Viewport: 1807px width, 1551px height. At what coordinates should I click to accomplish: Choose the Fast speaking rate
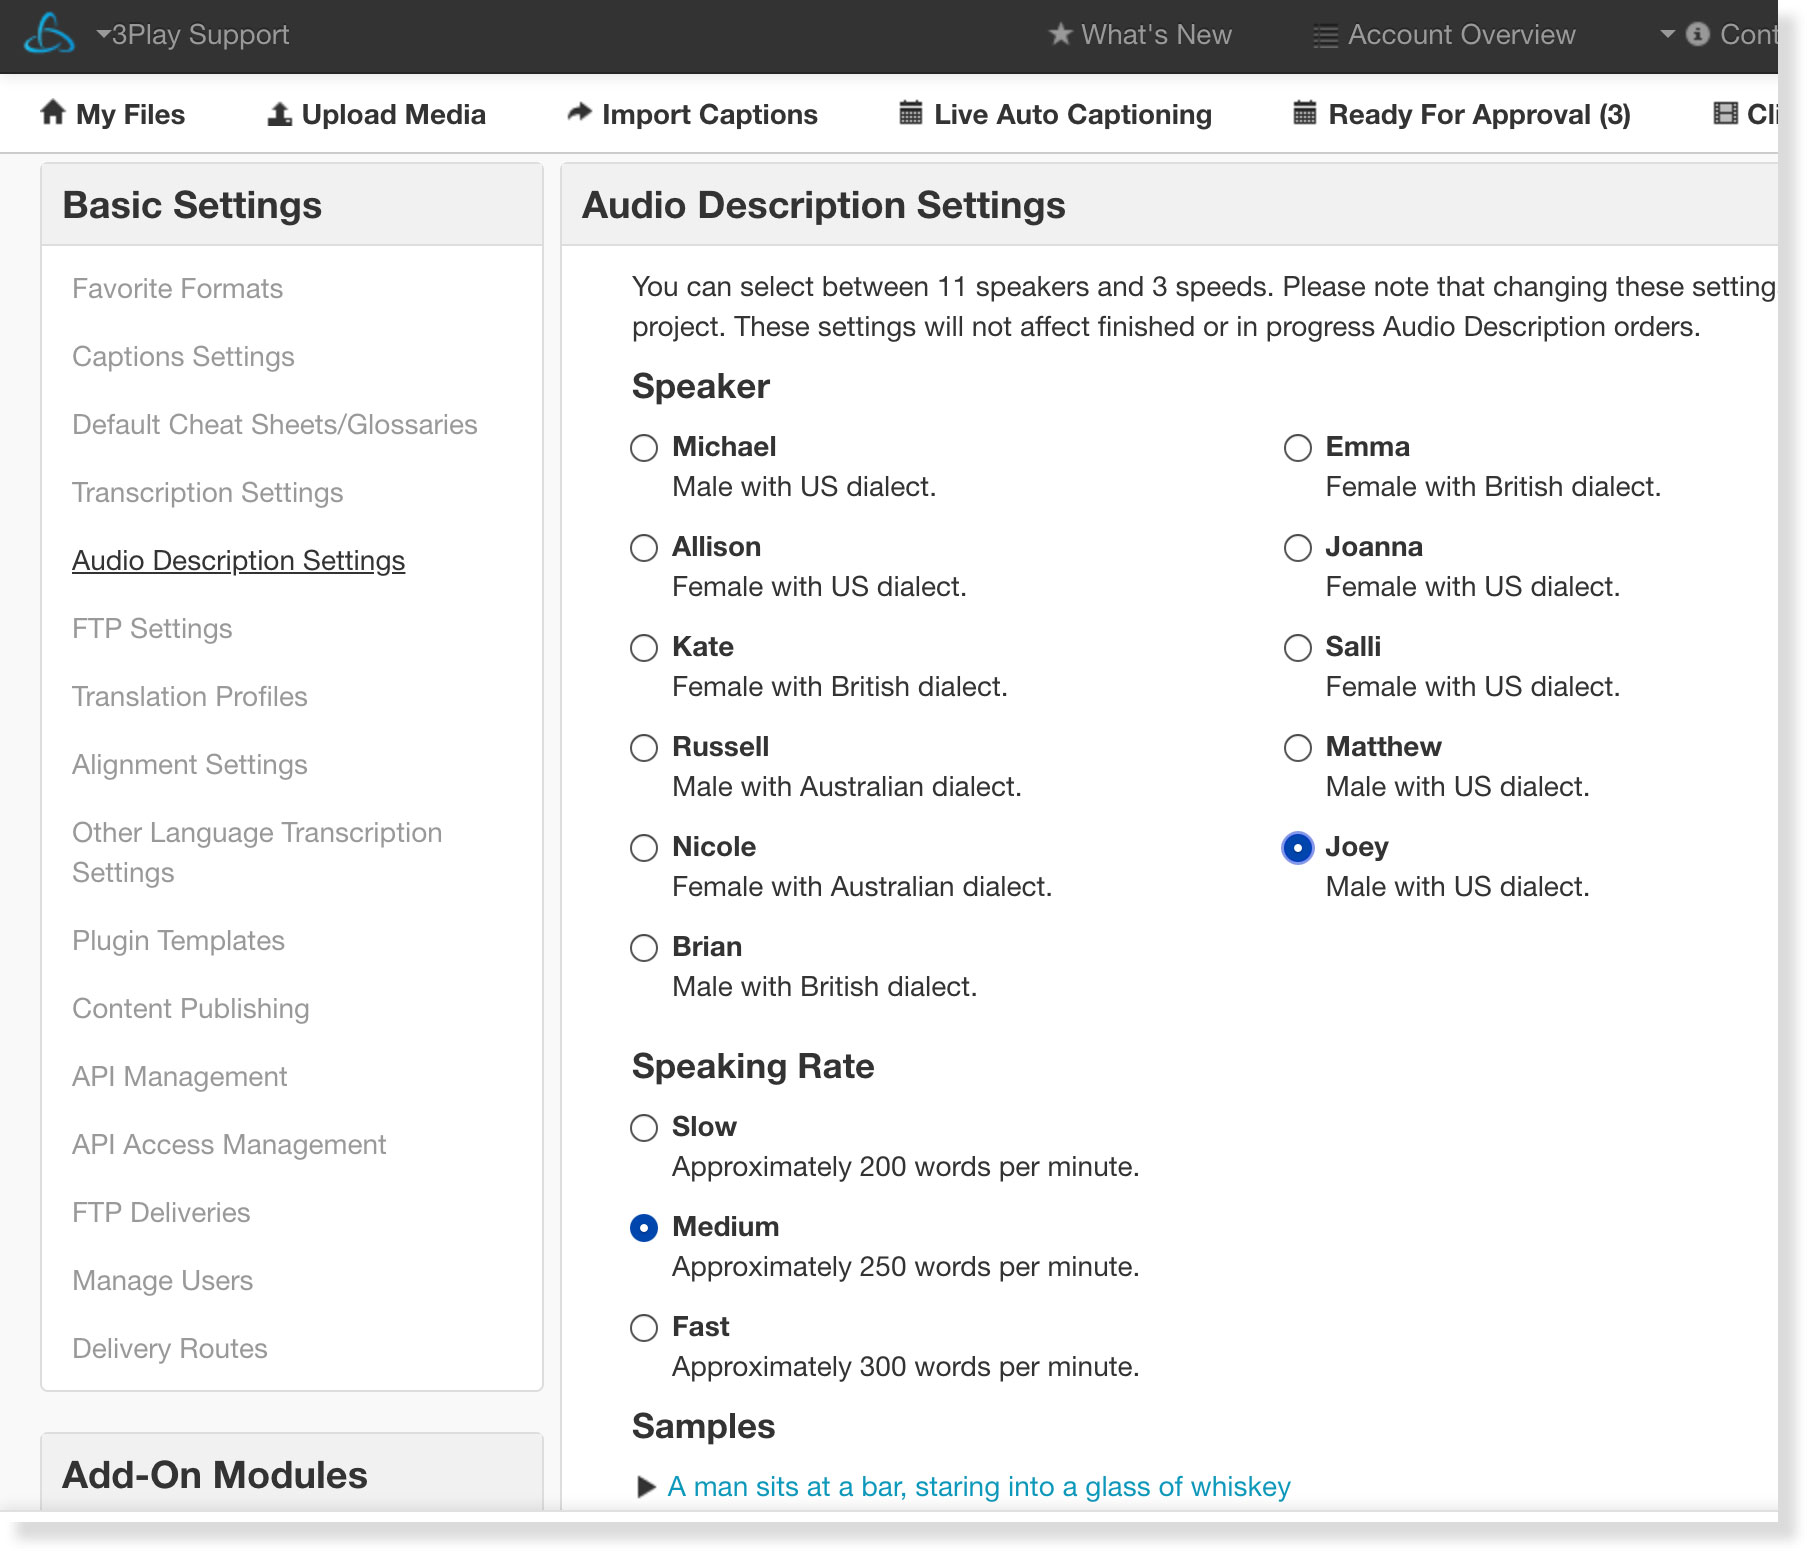click(644, 1328)
